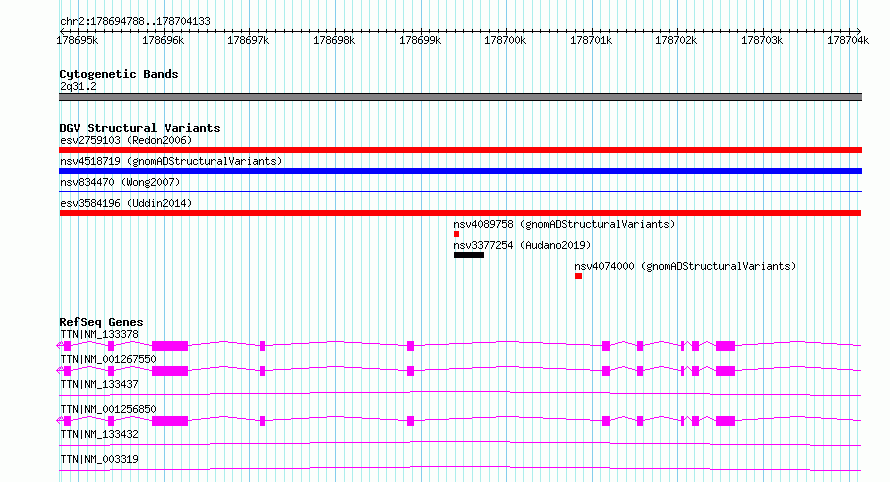Click the widest exon block of TTN|NM_133378
Screen dimensions: 890x482
[170, 346]
